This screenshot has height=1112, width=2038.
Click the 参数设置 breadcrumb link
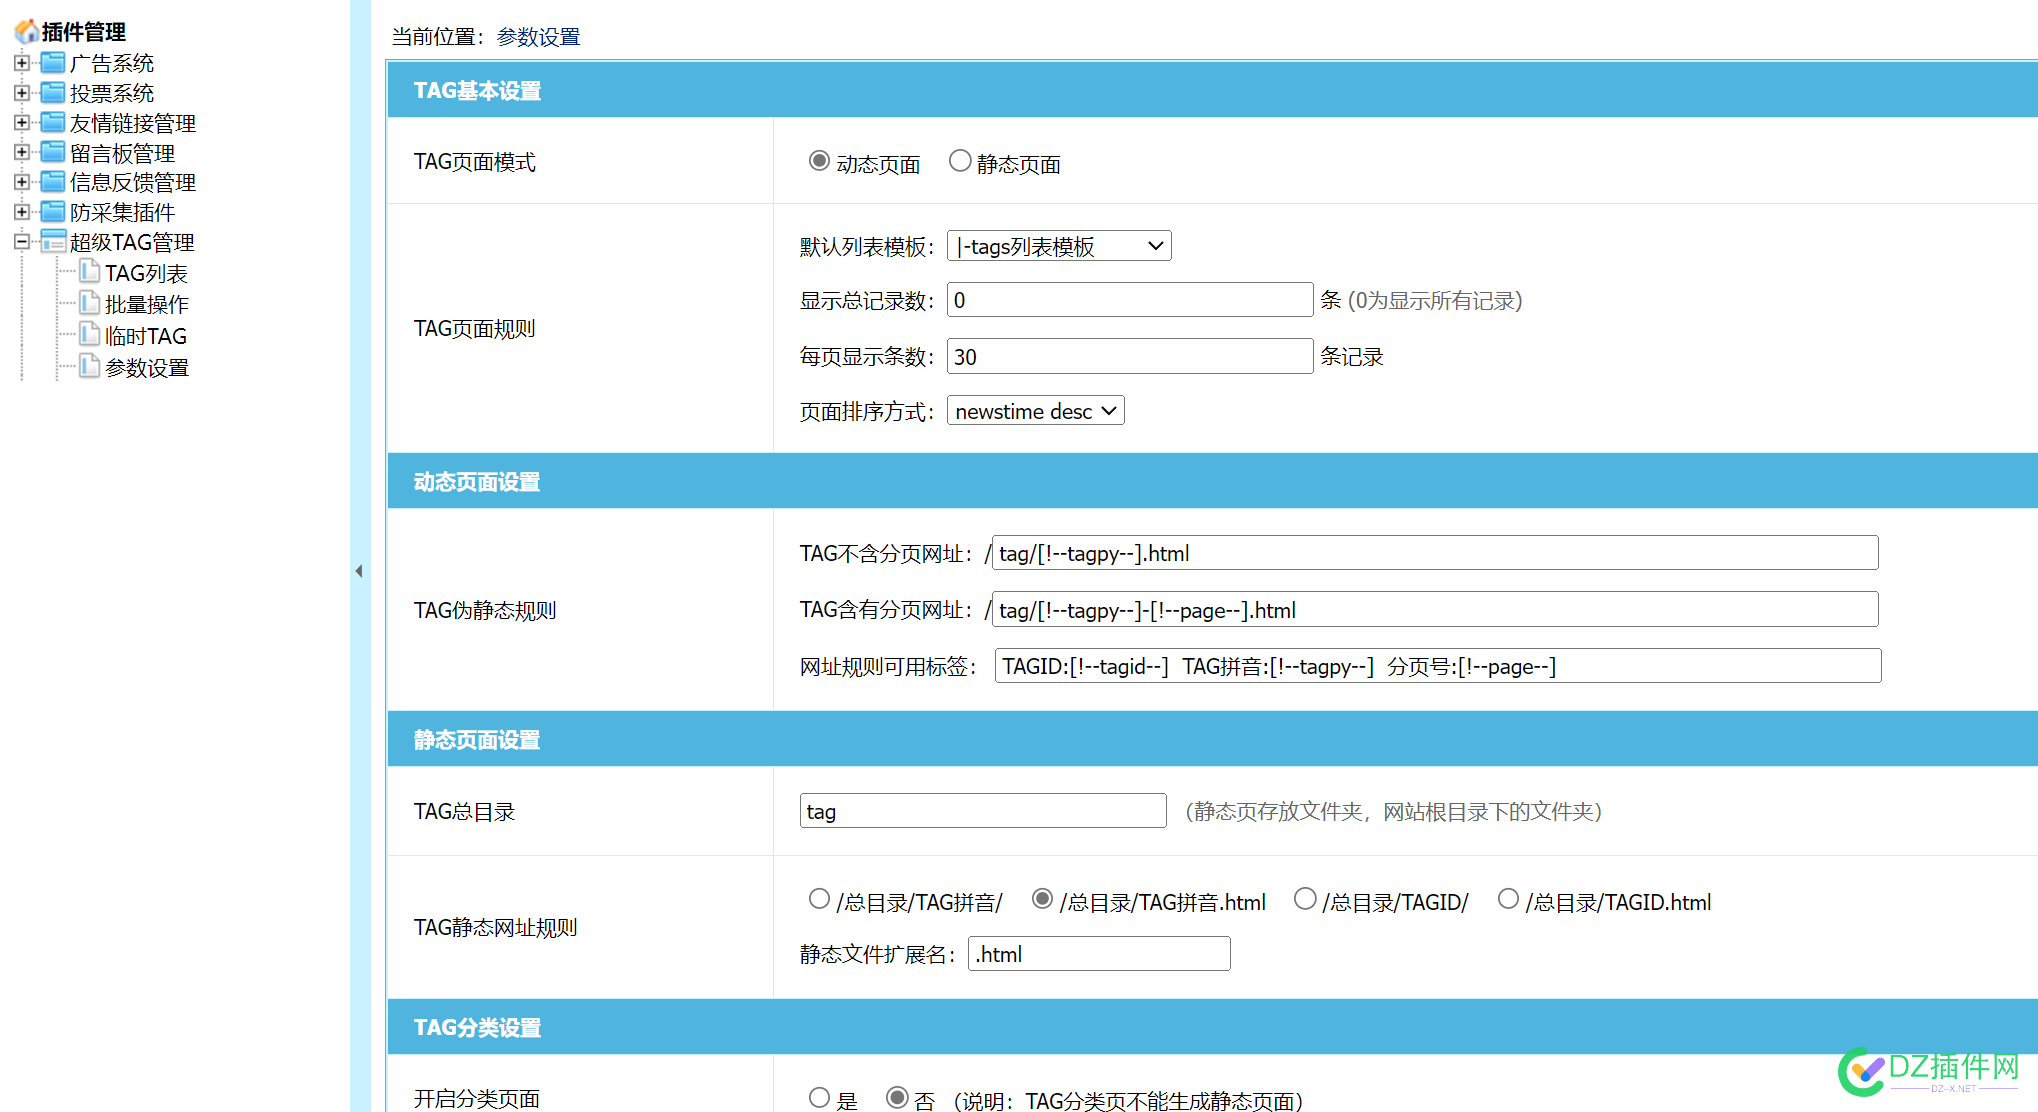click(538, 37)
